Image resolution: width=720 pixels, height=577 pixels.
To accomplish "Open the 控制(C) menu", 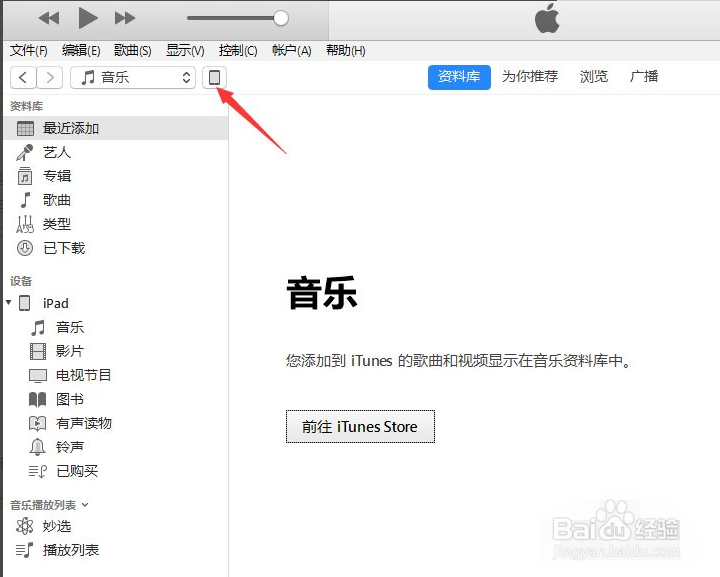I will (x=238, y=50).
